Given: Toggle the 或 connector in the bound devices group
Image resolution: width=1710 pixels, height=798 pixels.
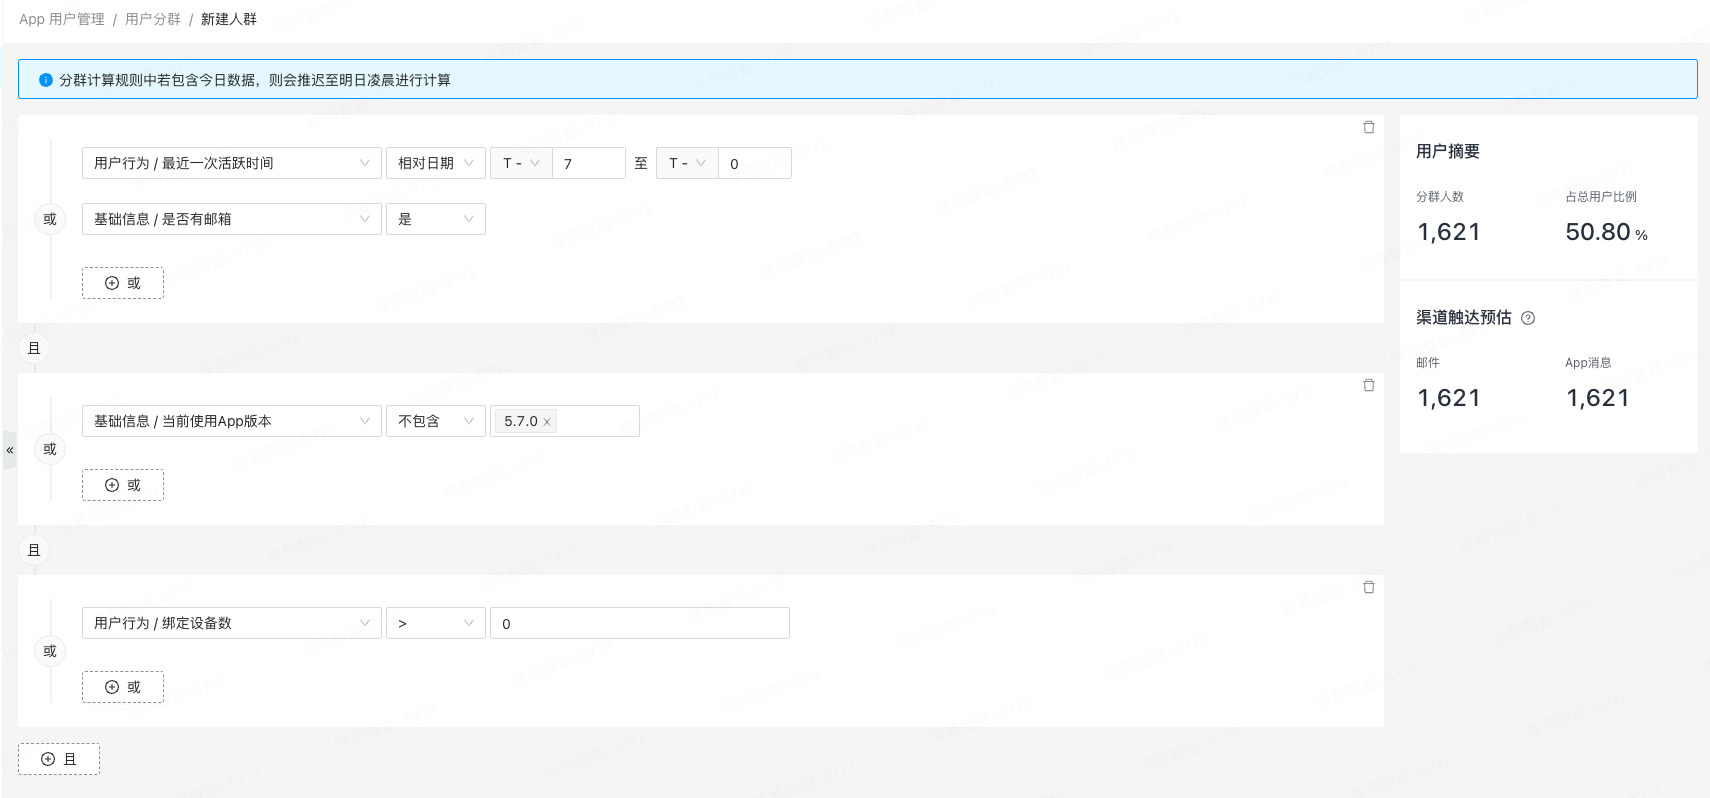Looking at the screenshot, I should point(50,651).
